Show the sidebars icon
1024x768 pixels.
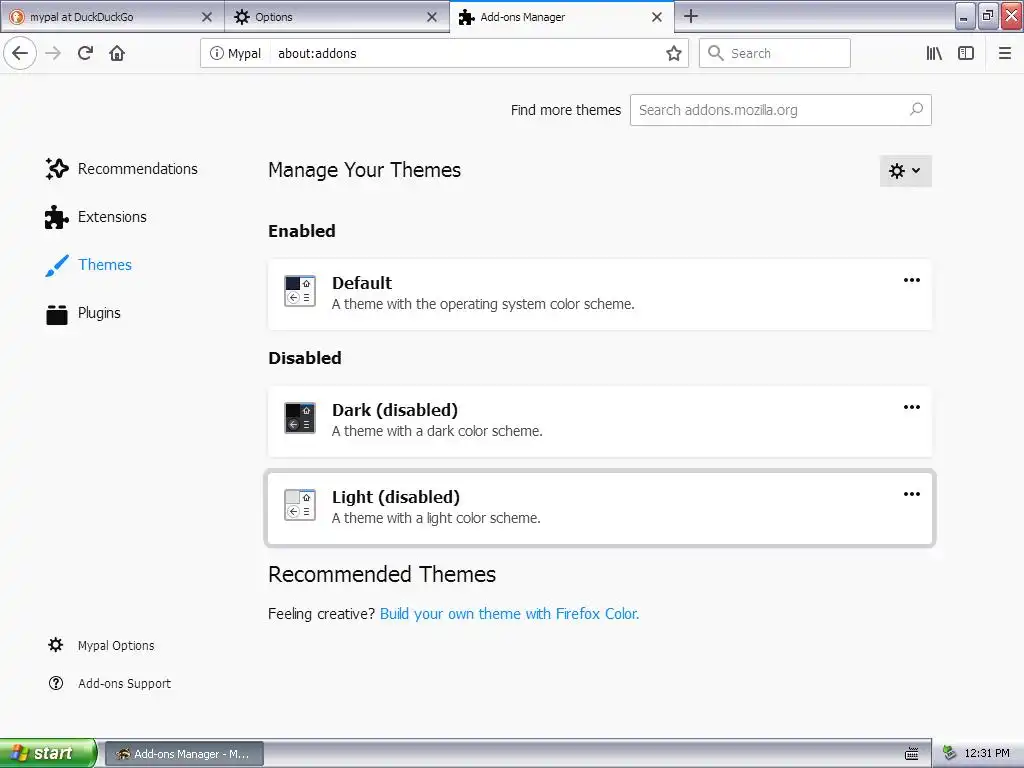(966, 53)
